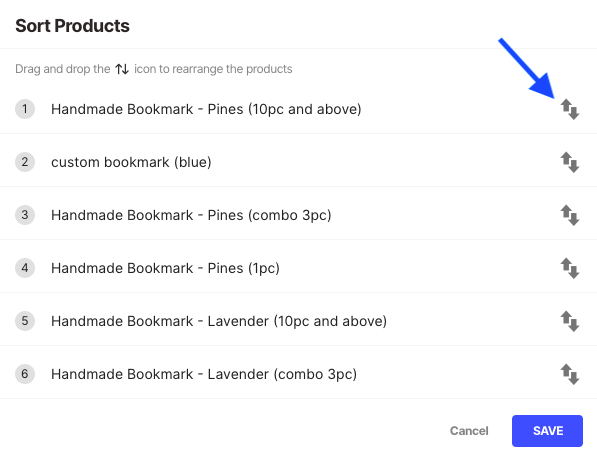Click the number 1 position badge

pyautogui.click(x=25, y=109)
